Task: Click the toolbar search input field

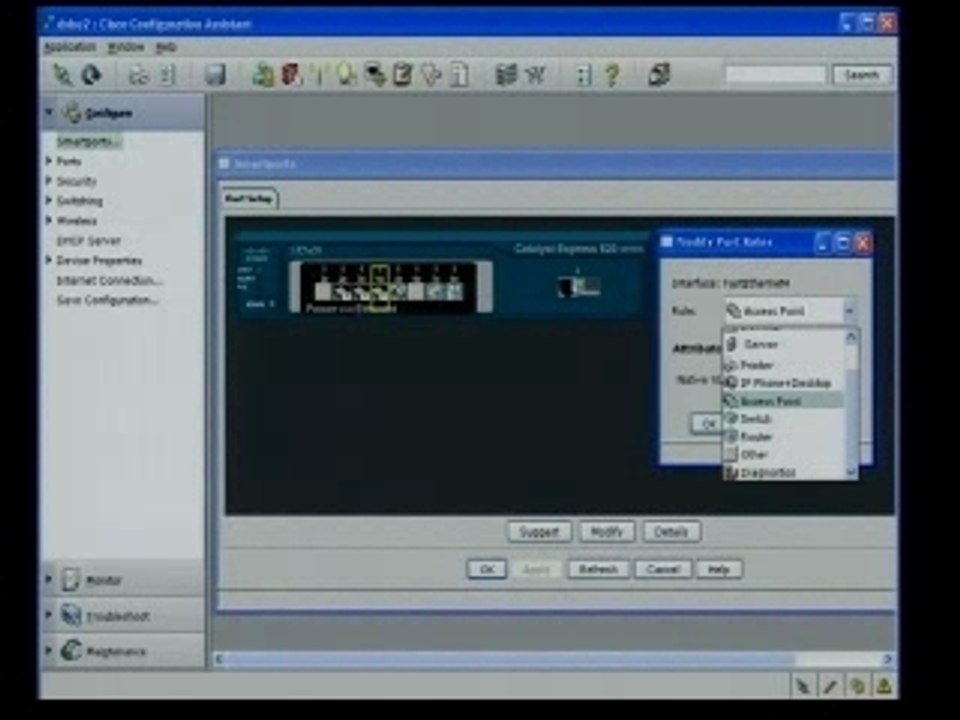Action: coord(776,75)
